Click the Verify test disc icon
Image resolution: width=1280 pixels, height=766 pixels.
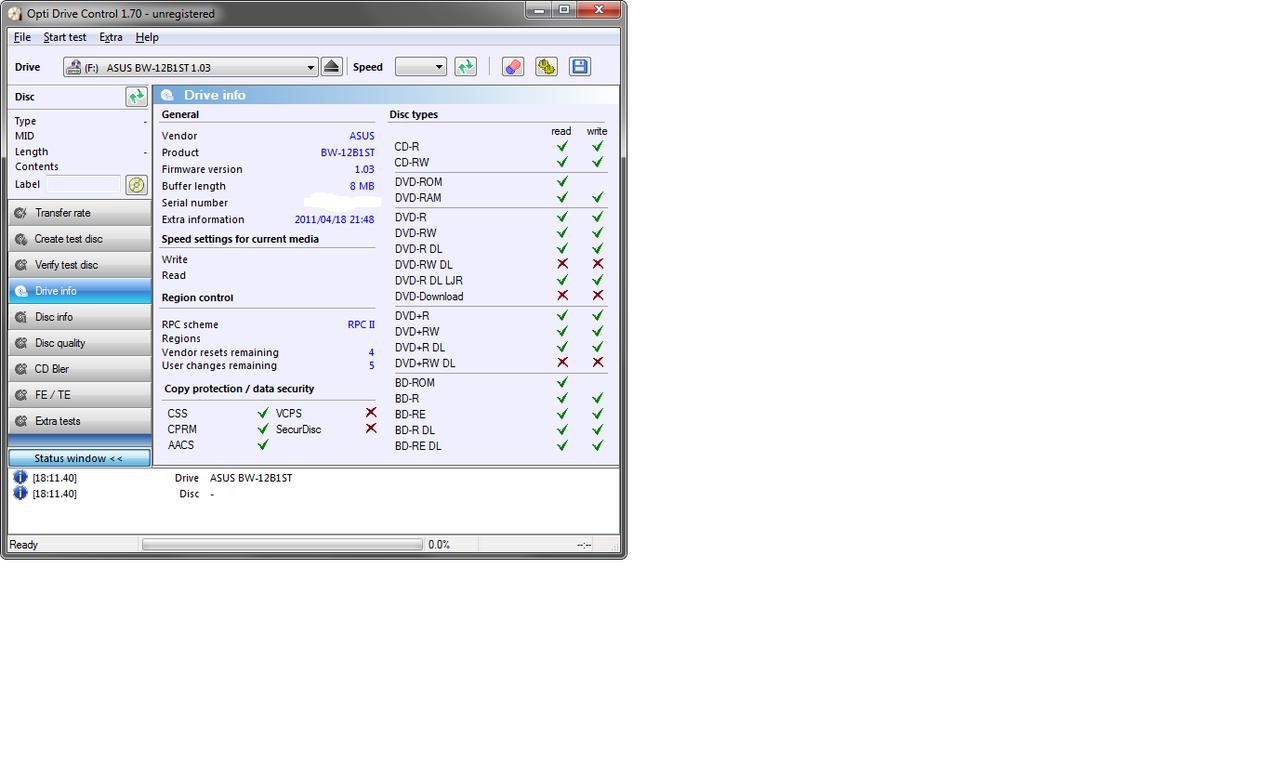(21, 265)
